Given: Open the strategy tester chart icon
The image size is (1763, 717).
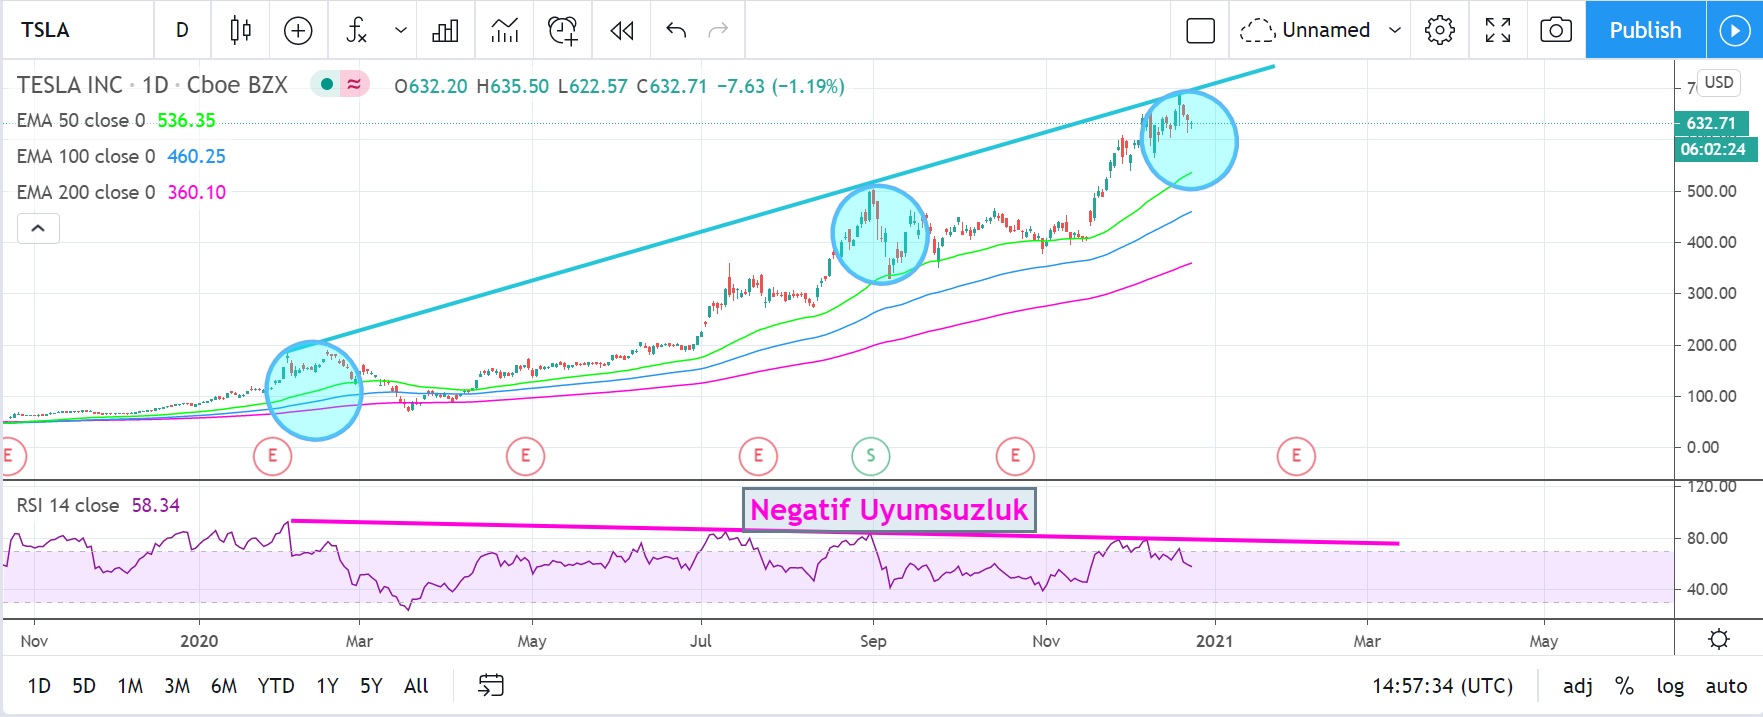Looking at the screenshot, I should (x=505, y=30).
